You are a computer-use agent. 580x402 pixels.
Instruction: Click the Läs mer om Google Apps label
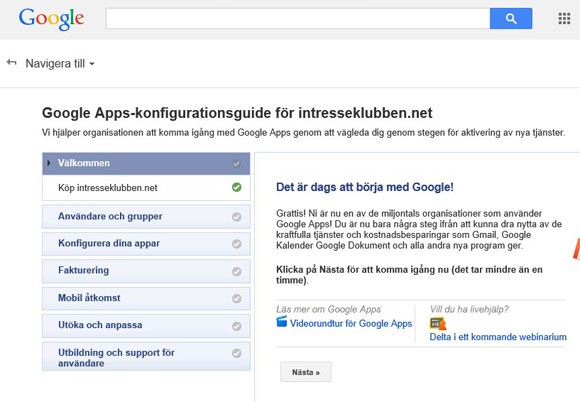click(328, 309)
